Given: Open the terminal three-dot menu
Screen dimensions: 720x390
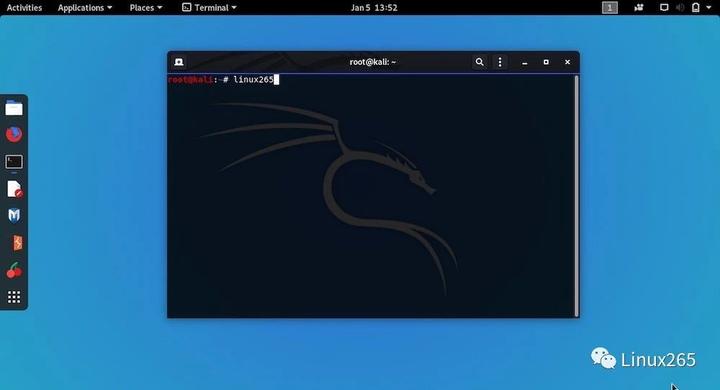Looking at the screenshot, I should 500,62.
